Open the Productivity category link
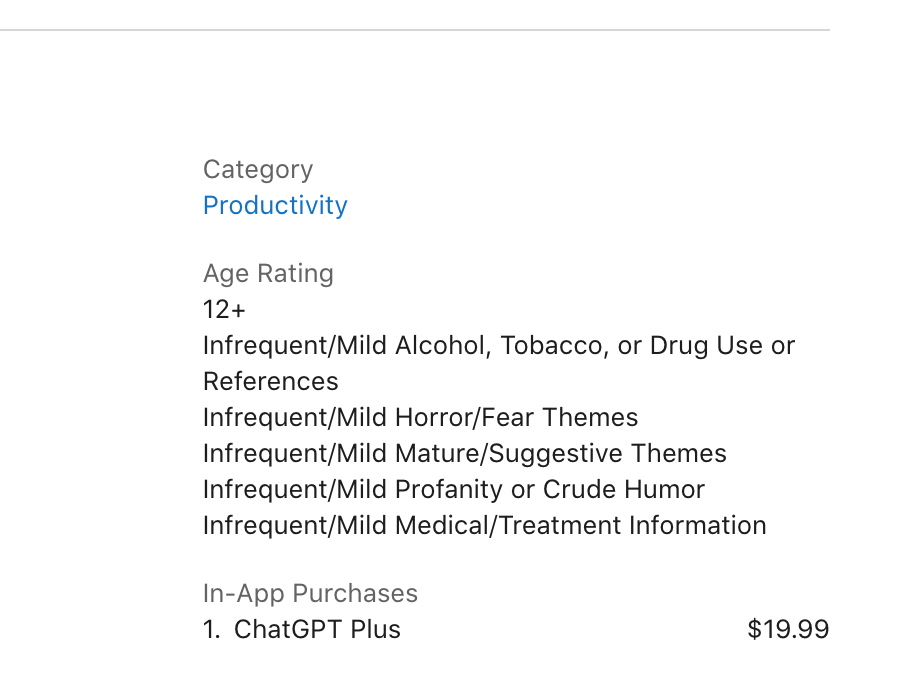 tap(275, 205)
